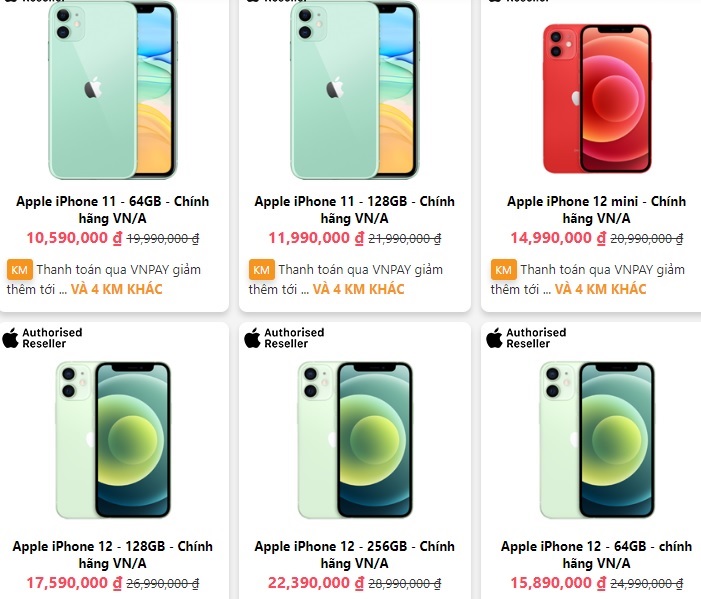Open the iPhone 12 256GB product image
Viewport: 701px width, 599px height.
point(355,440)
